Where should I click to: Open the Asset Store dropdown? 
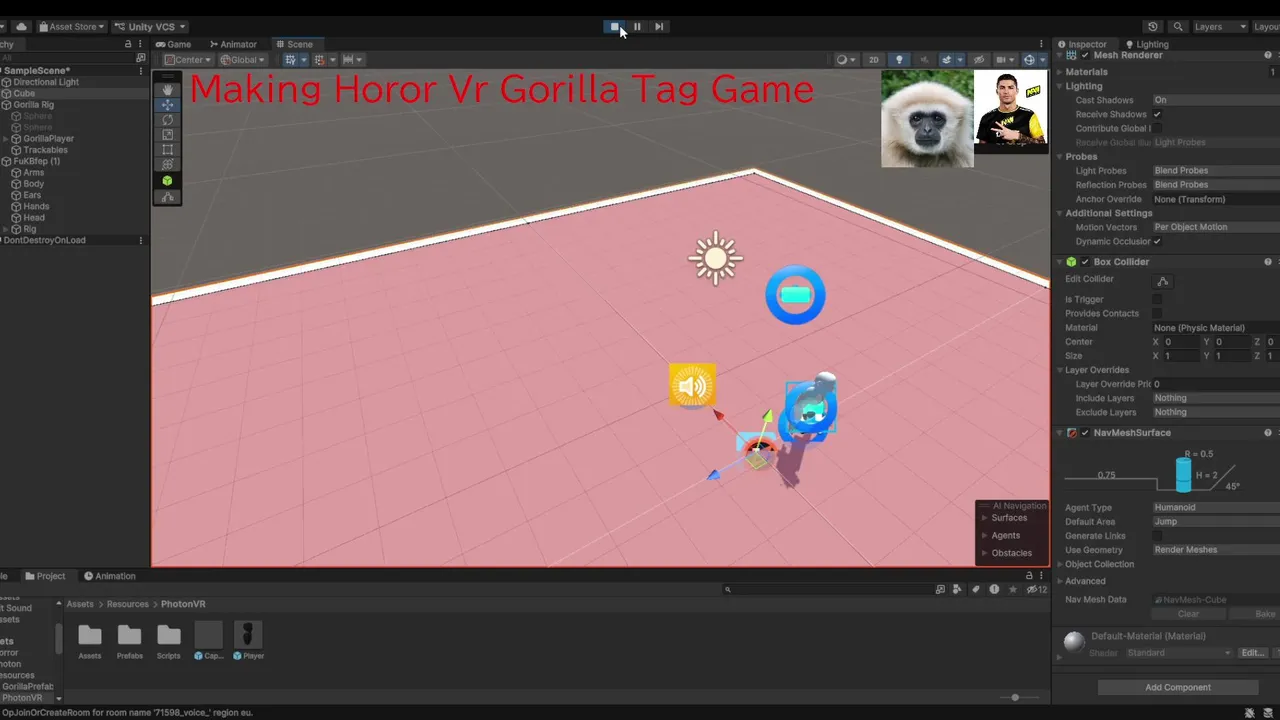[x=72, y=27]
